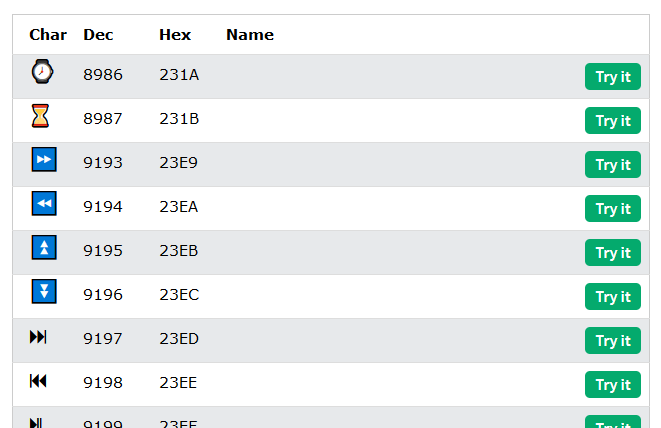Click the watch emoji character
Image resolution: width=661 pixels, height=428 pixels.
42,72
